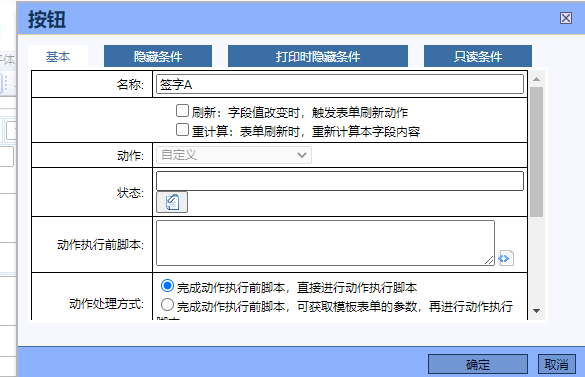The height and width of the screenshot is (377, 585).
Task: Enable the 重计算 checkbox
Action: coord(182,130)
